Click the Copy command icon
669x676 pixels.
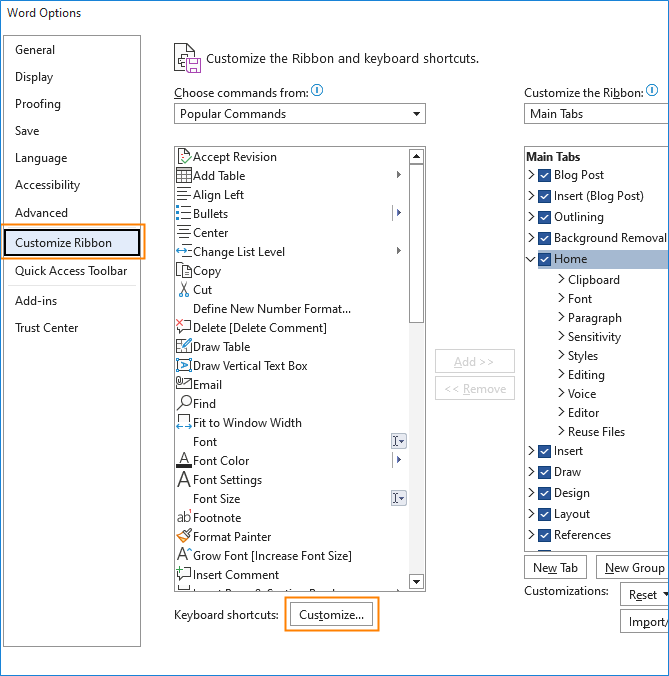click(x=184, y=270)
